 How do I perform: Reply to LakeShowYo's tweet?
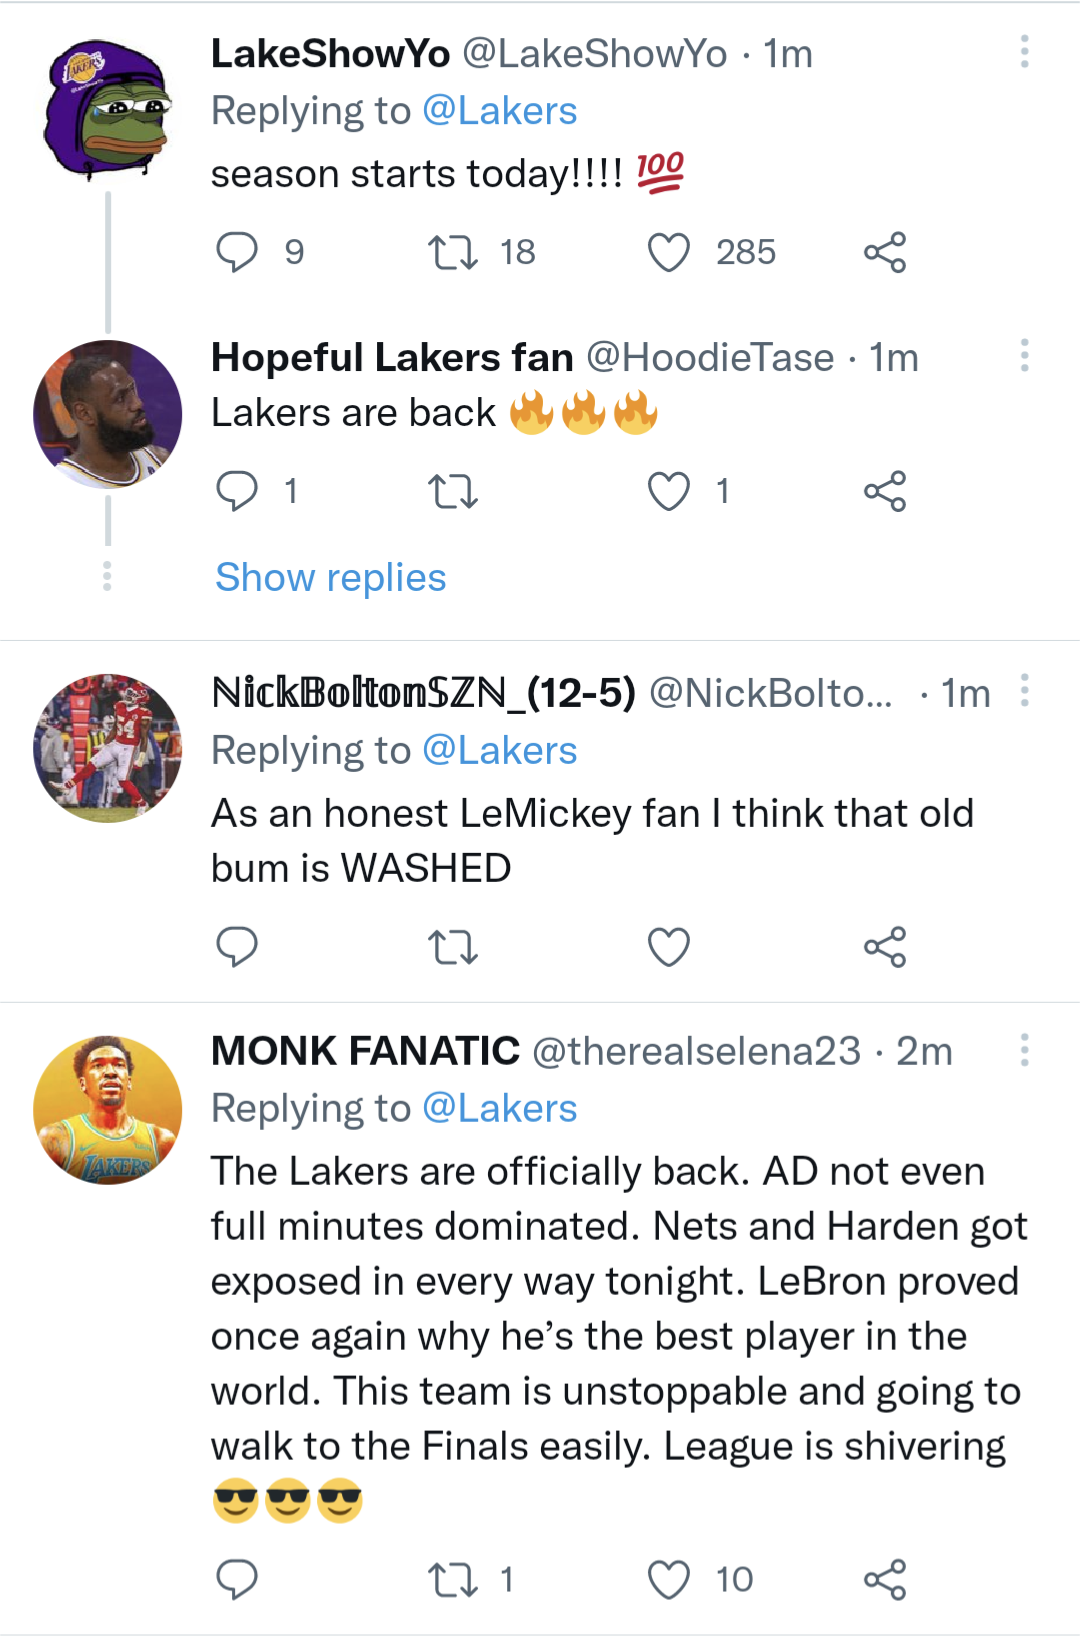pyautogui.click(x=238, y=252)
